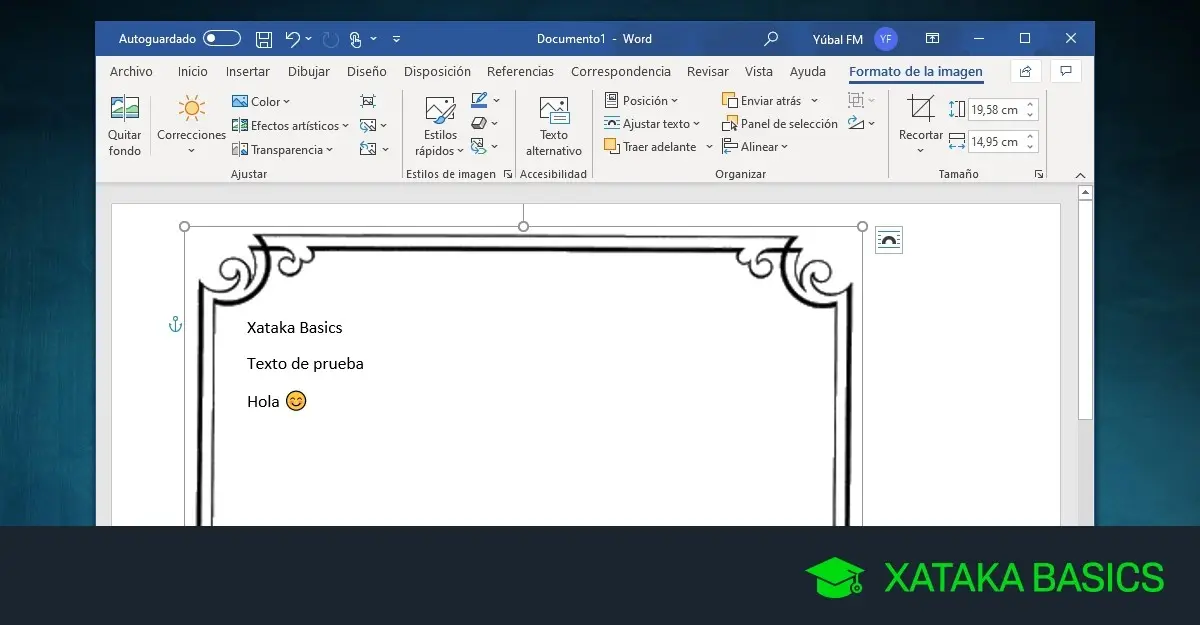Click the Restablecer imagen icon

click(368, 149)
